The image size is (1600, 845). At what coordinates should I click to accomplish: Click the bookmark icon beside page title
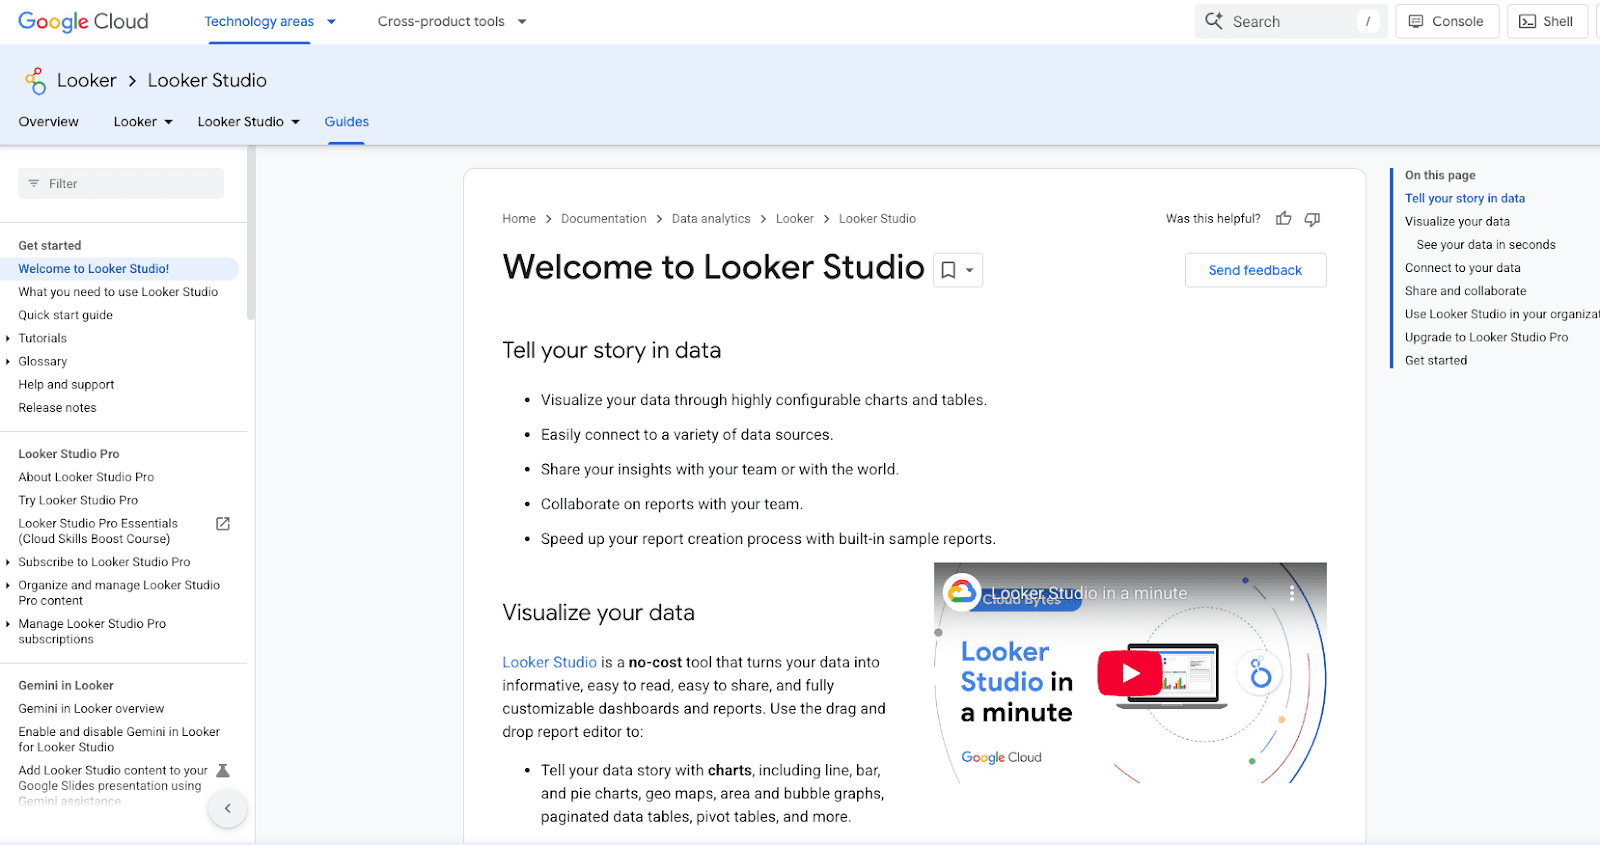coord(948,270)
